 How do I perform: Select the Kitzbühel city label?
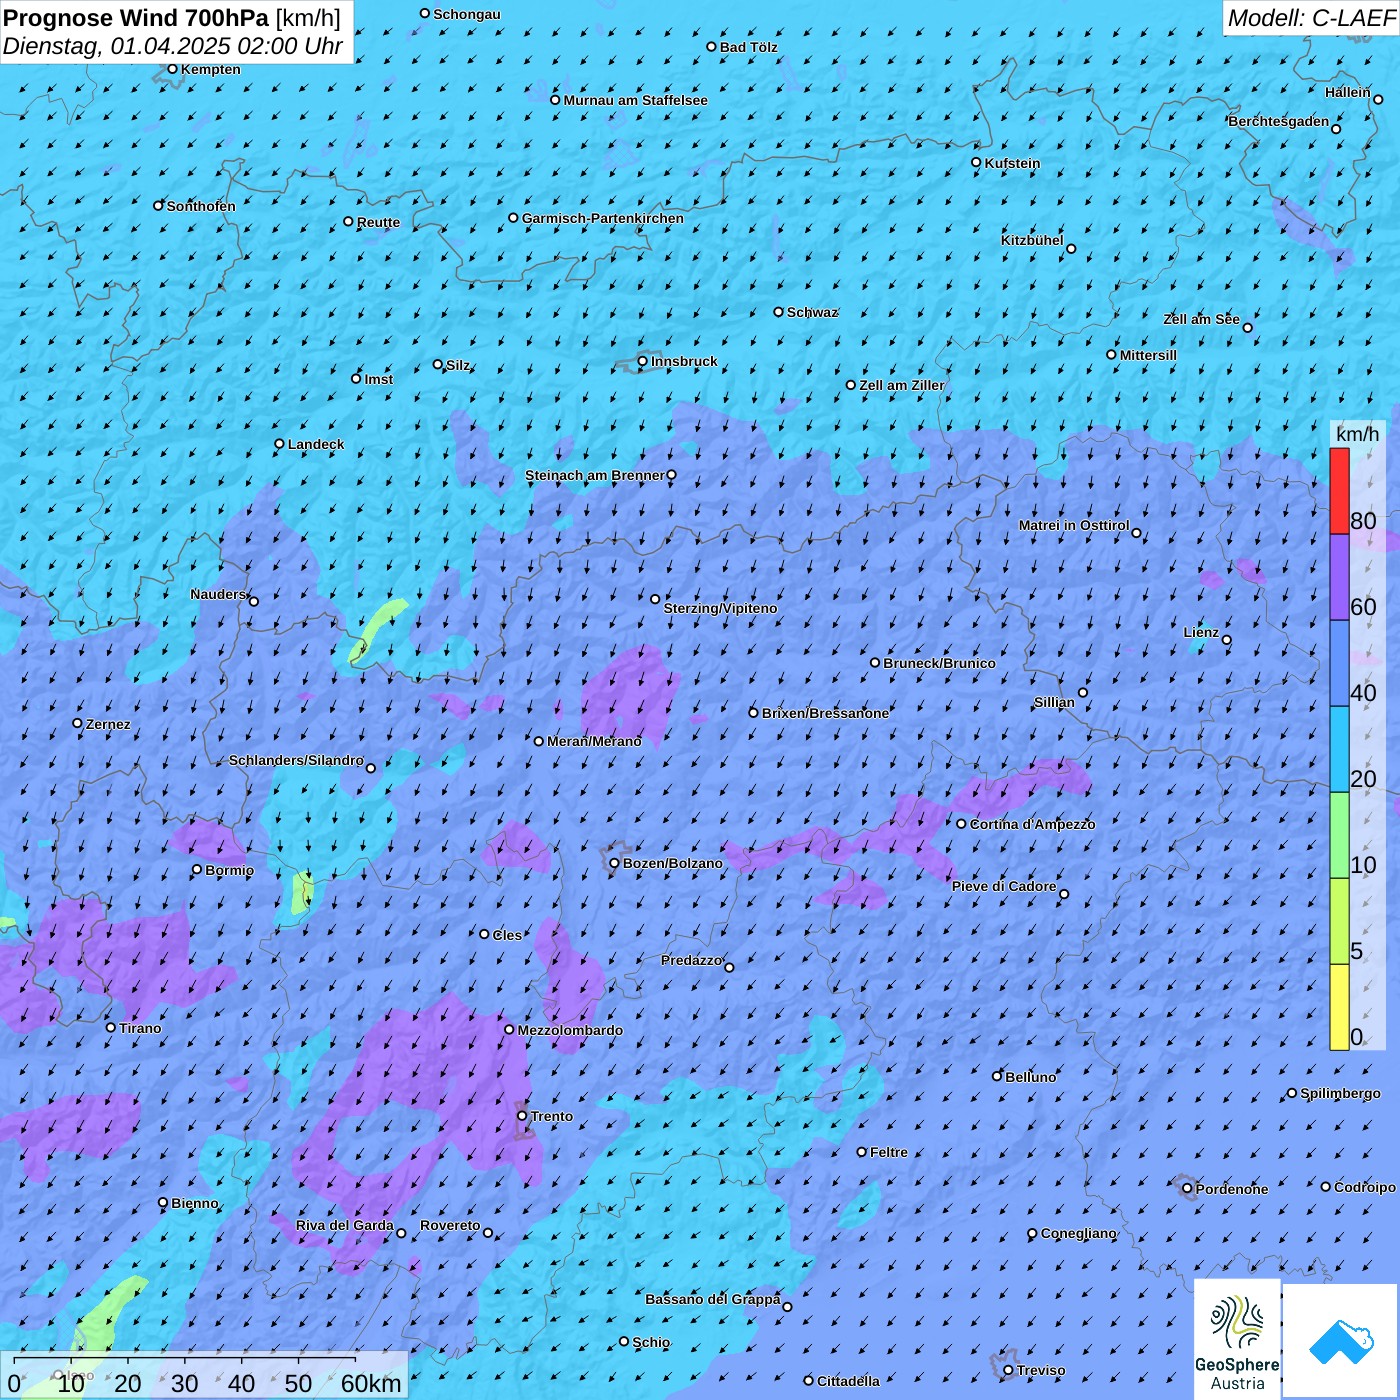click(x=1032, y=240)
